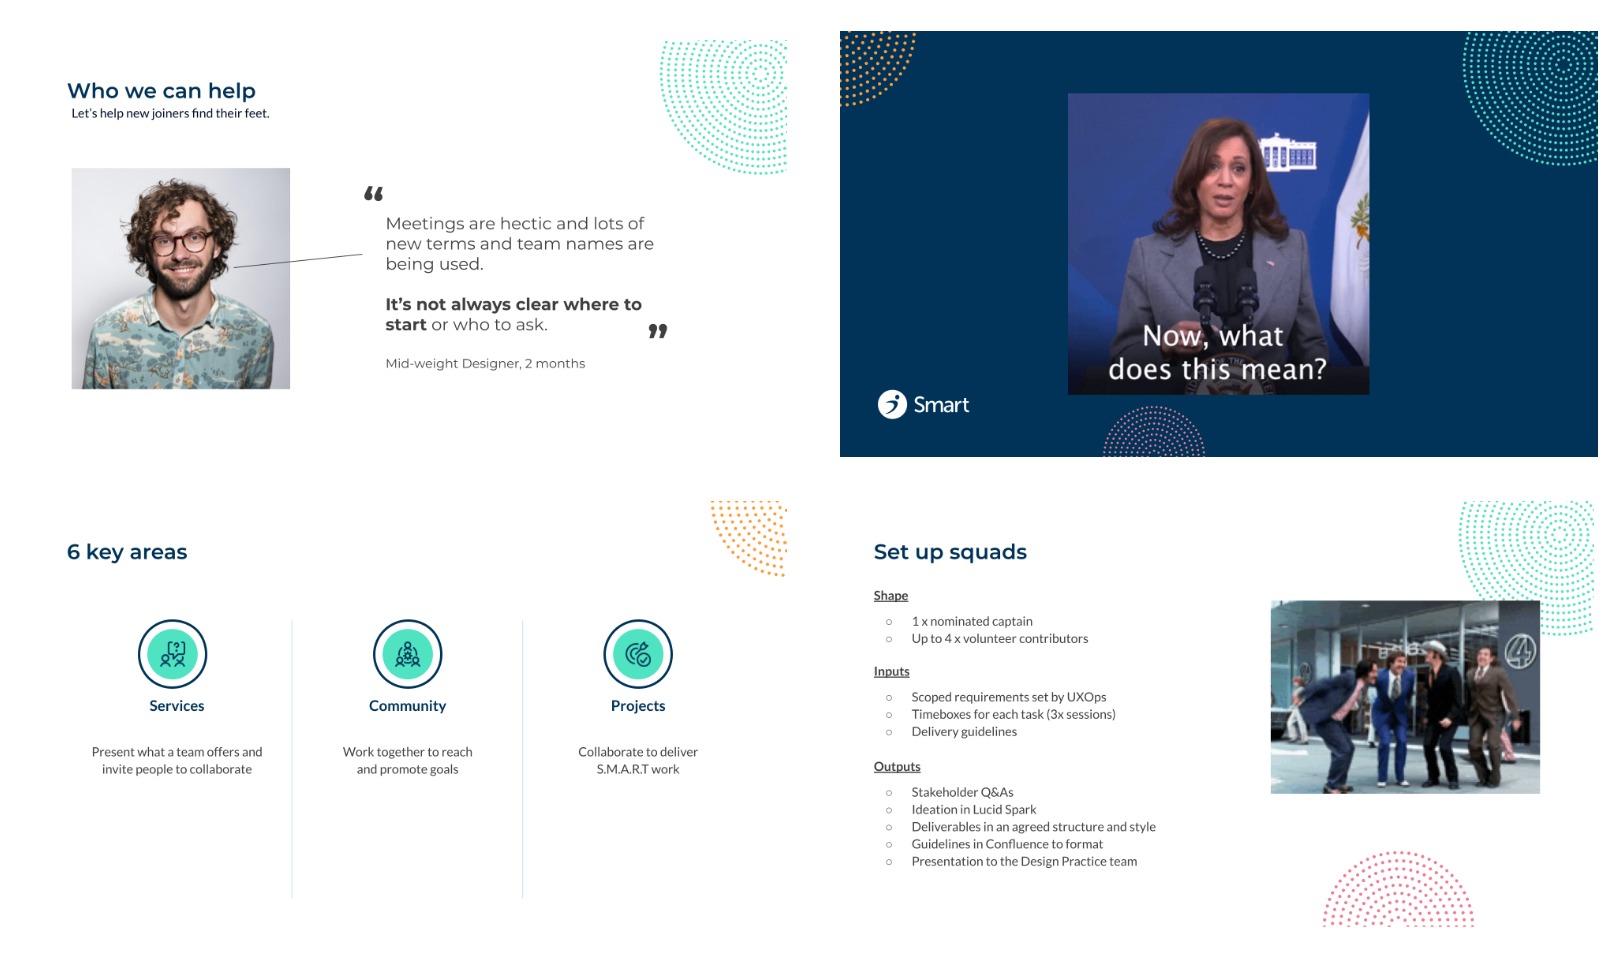The image size is (1620, 964).
Task: Click the Smart logo icon
Action: (891, 404)
